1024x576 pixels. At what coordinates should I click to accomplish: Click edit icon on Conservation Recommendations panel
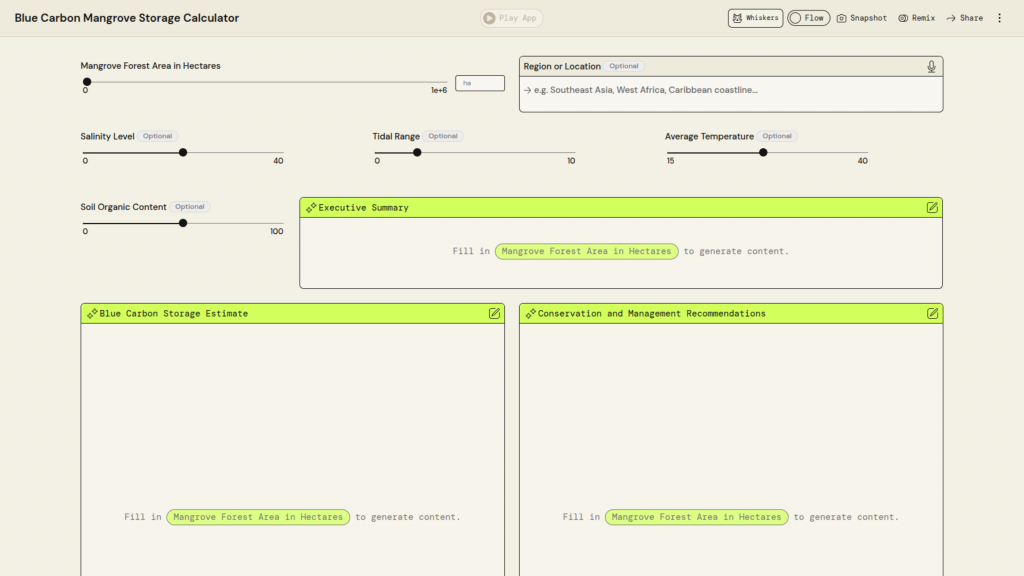932,313
